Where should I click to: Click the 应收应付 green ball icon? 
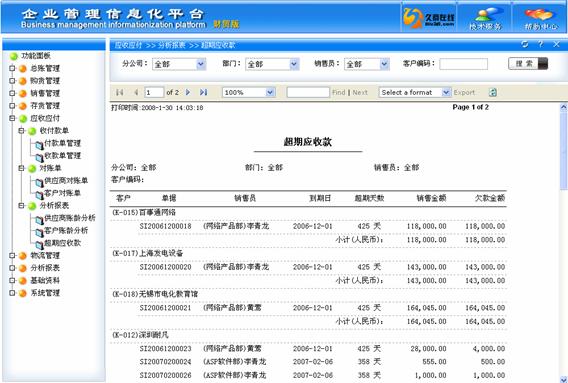click(23, 118)
